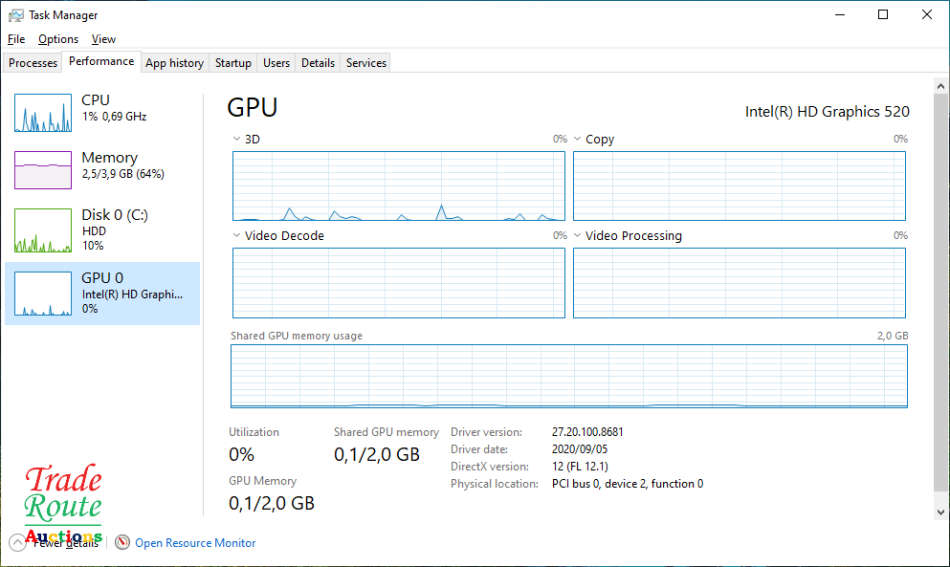Switch to the Processes tab
Viewport: 950px width, 567px height.
coord(33,63)
